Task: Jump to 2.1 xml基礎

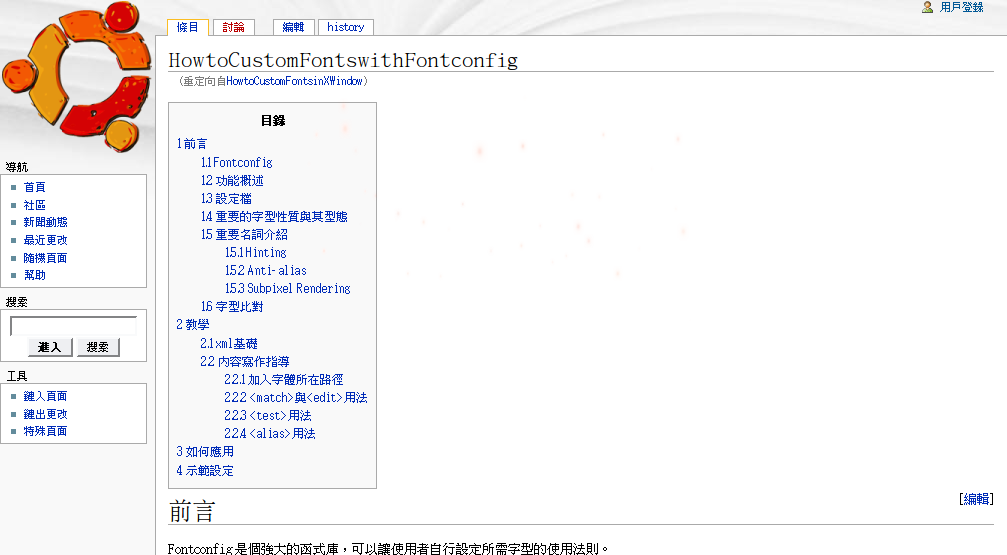Action: (x=229, y=344)
